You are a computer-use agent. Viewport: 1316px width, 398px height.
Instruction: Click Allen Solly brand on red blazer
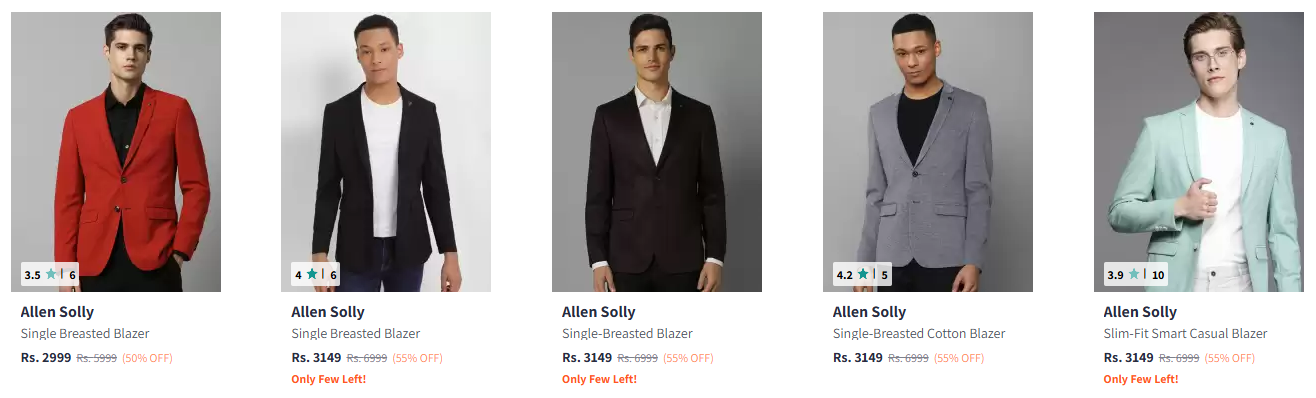tap(57, 312)
